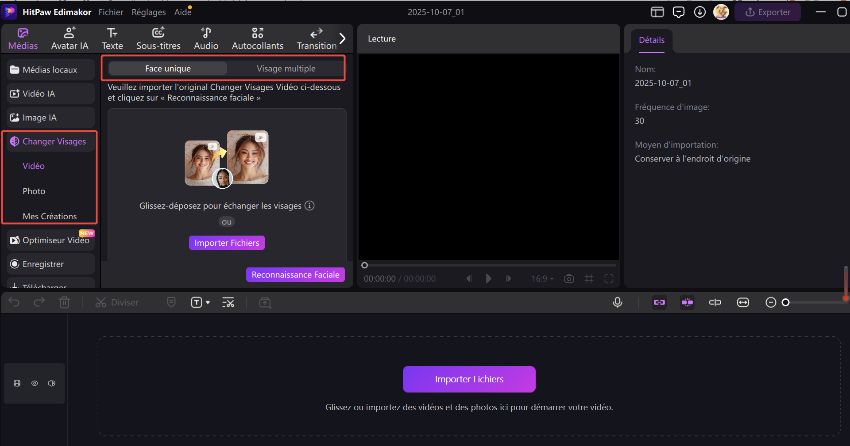
Task: Toggle the track mute speaker icon
Action: (x=51, y=383)
